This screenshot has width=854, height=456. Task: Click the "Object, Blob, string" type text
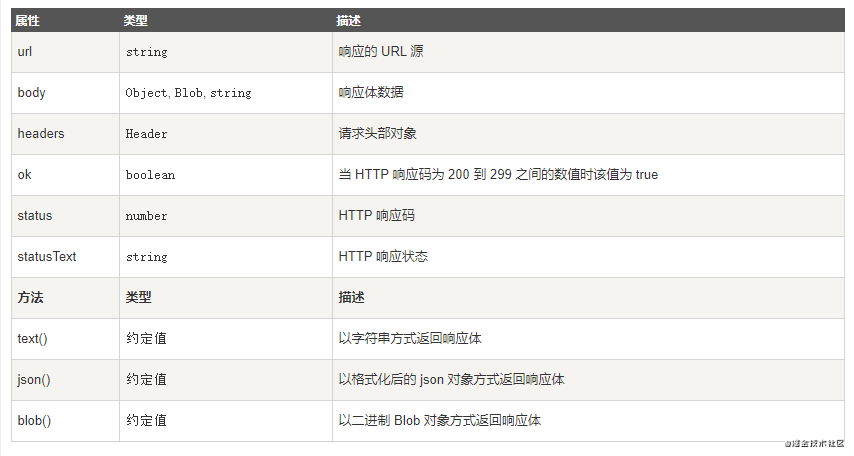(188, 93)
